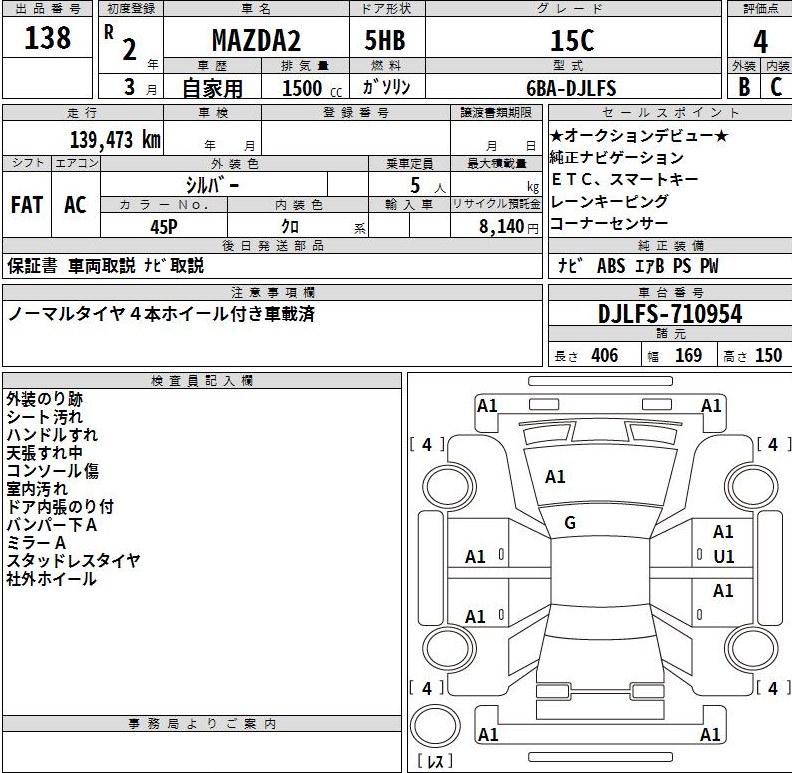Click the 車両取説 item

(102, 266)
